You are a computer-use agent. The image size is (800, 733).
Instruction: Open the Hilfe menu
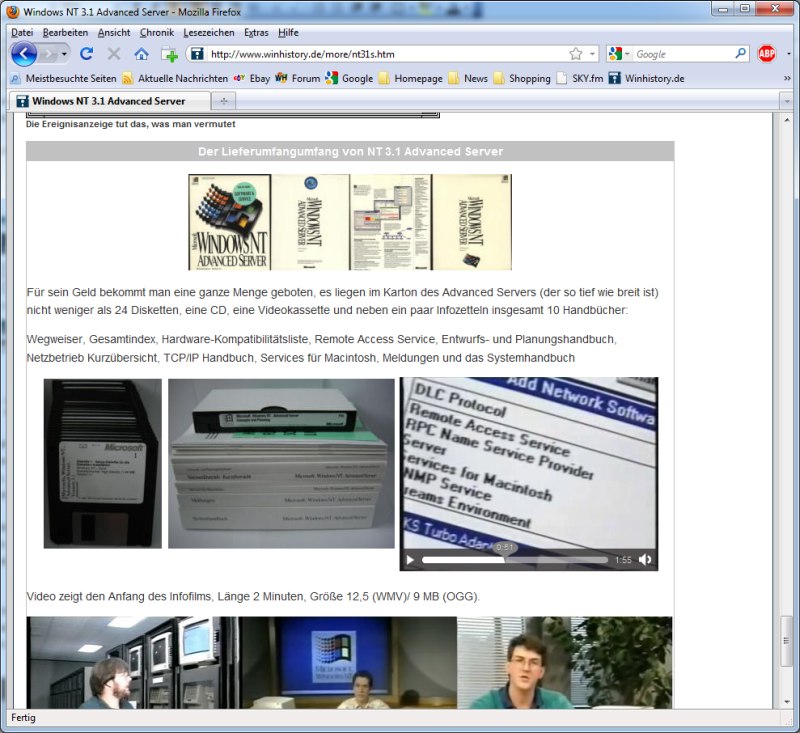point(288,33)
